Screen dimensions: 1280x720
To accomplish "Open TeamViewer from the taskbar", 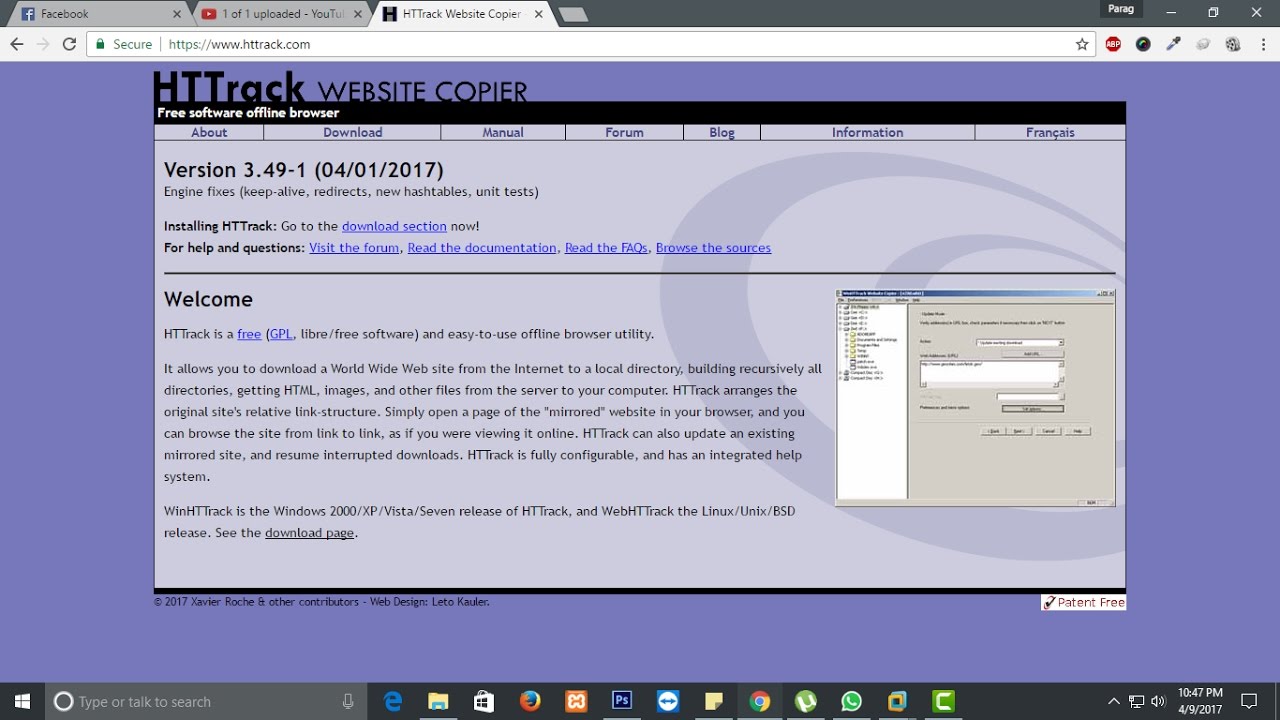I will [x=668, y=701].
